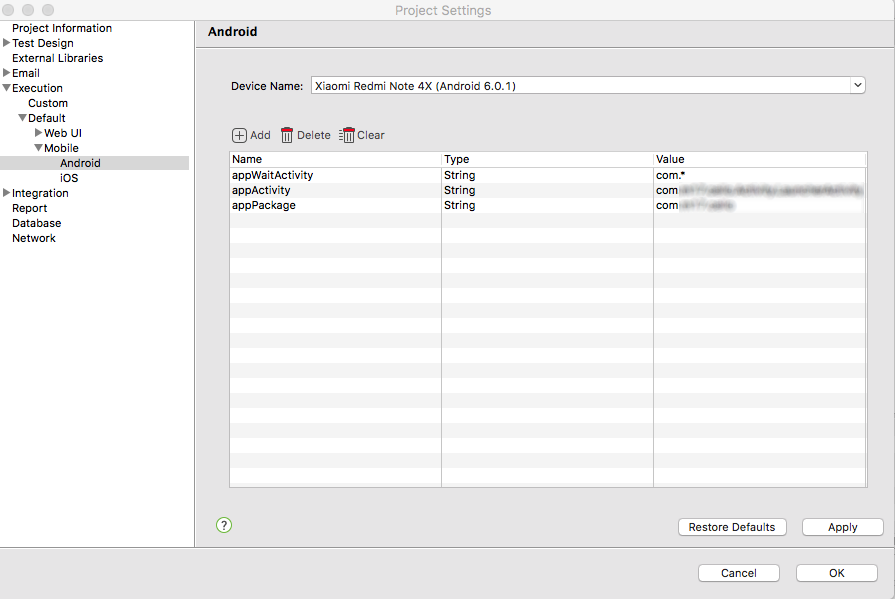
Task: Select Project Information in sidebar
Action: [62, 28]
